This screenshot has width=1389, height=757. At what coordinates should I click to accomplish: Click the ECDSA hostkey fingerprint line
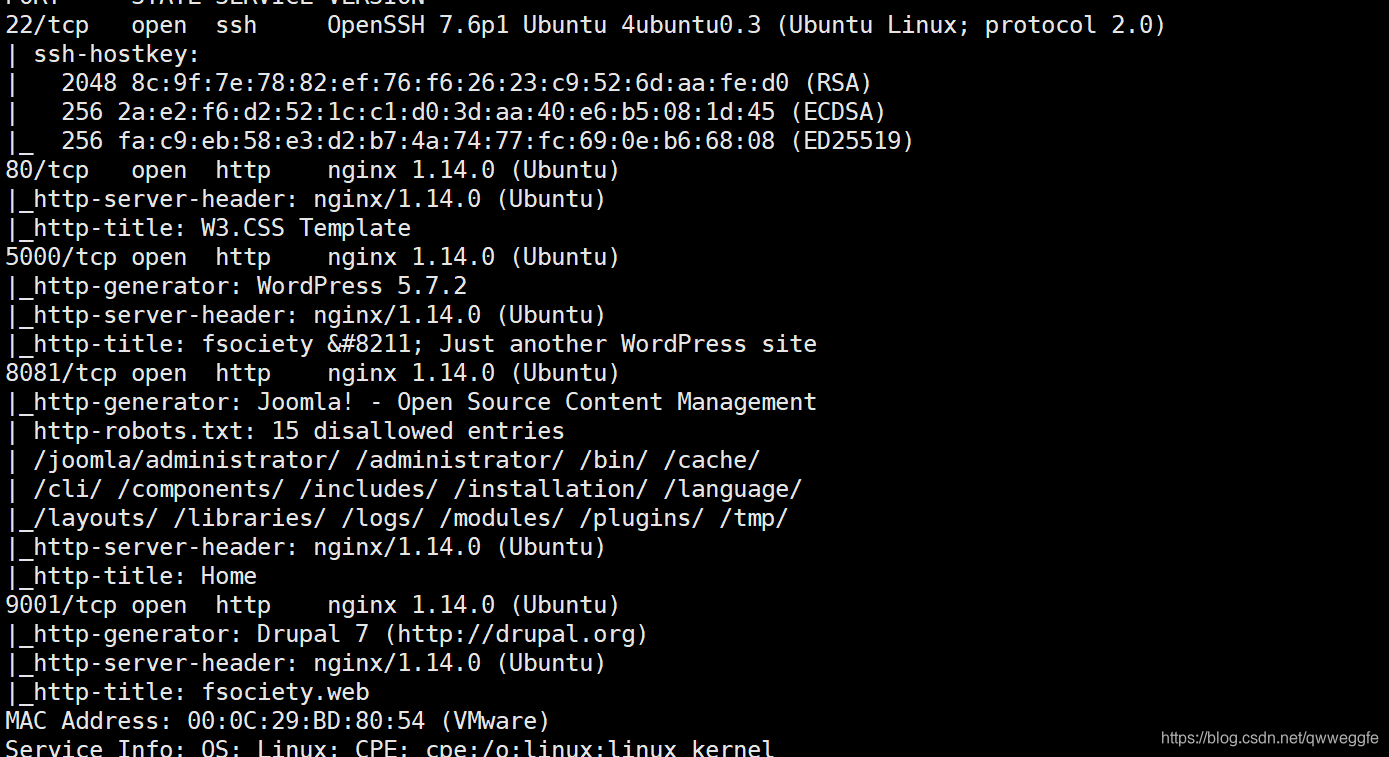pyautogui.click(x=446, y=112)
